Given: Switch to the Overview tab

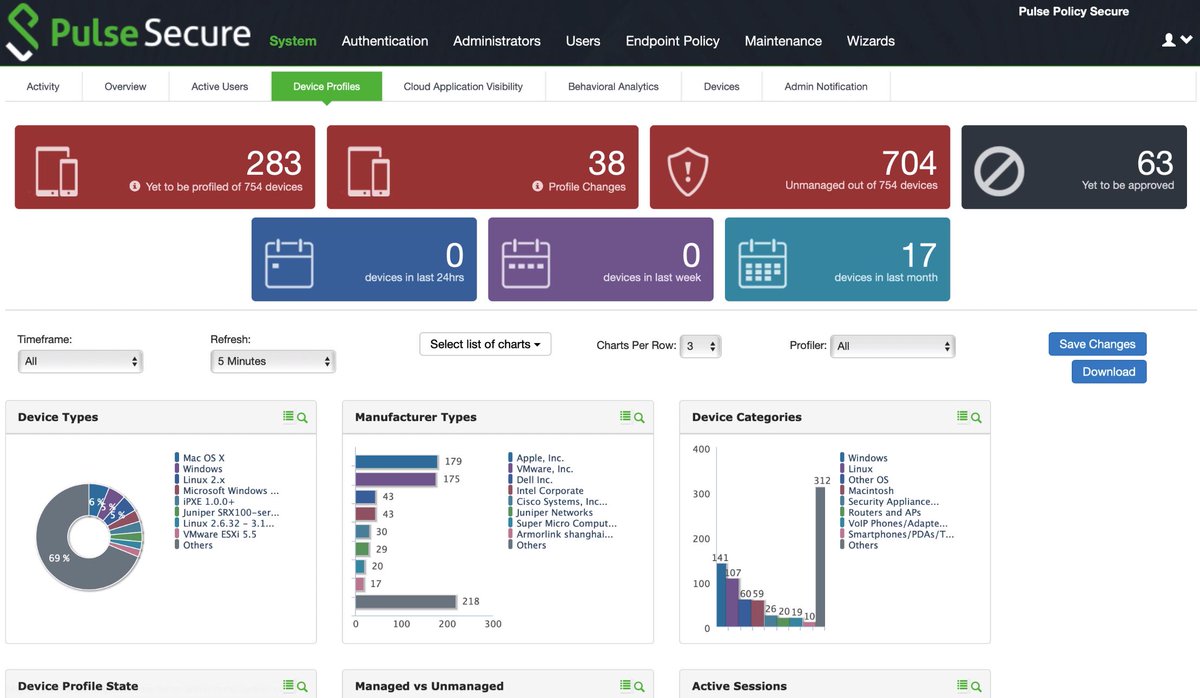Looking at the screenshot, I should tap(126, 86).
